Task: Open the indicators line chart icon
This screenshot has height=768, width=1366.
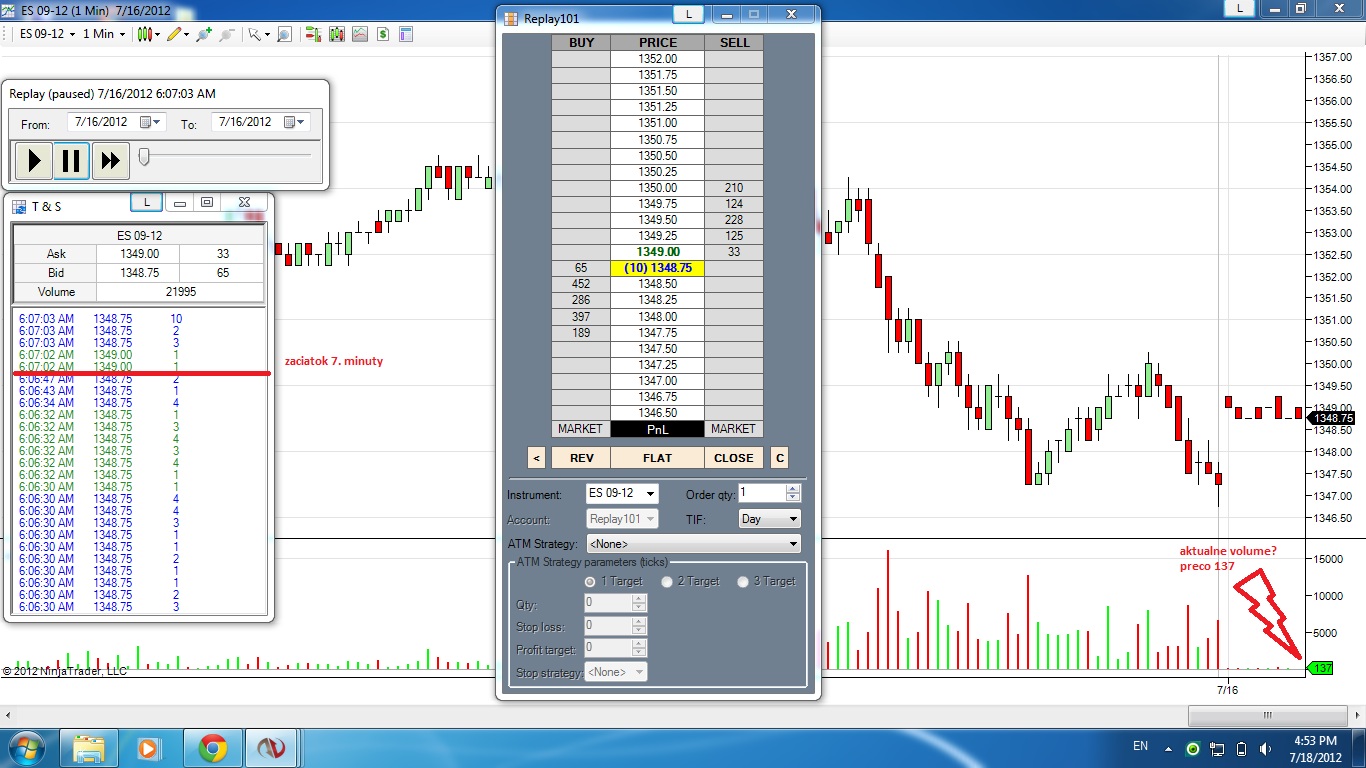Action: pos(360,34)
